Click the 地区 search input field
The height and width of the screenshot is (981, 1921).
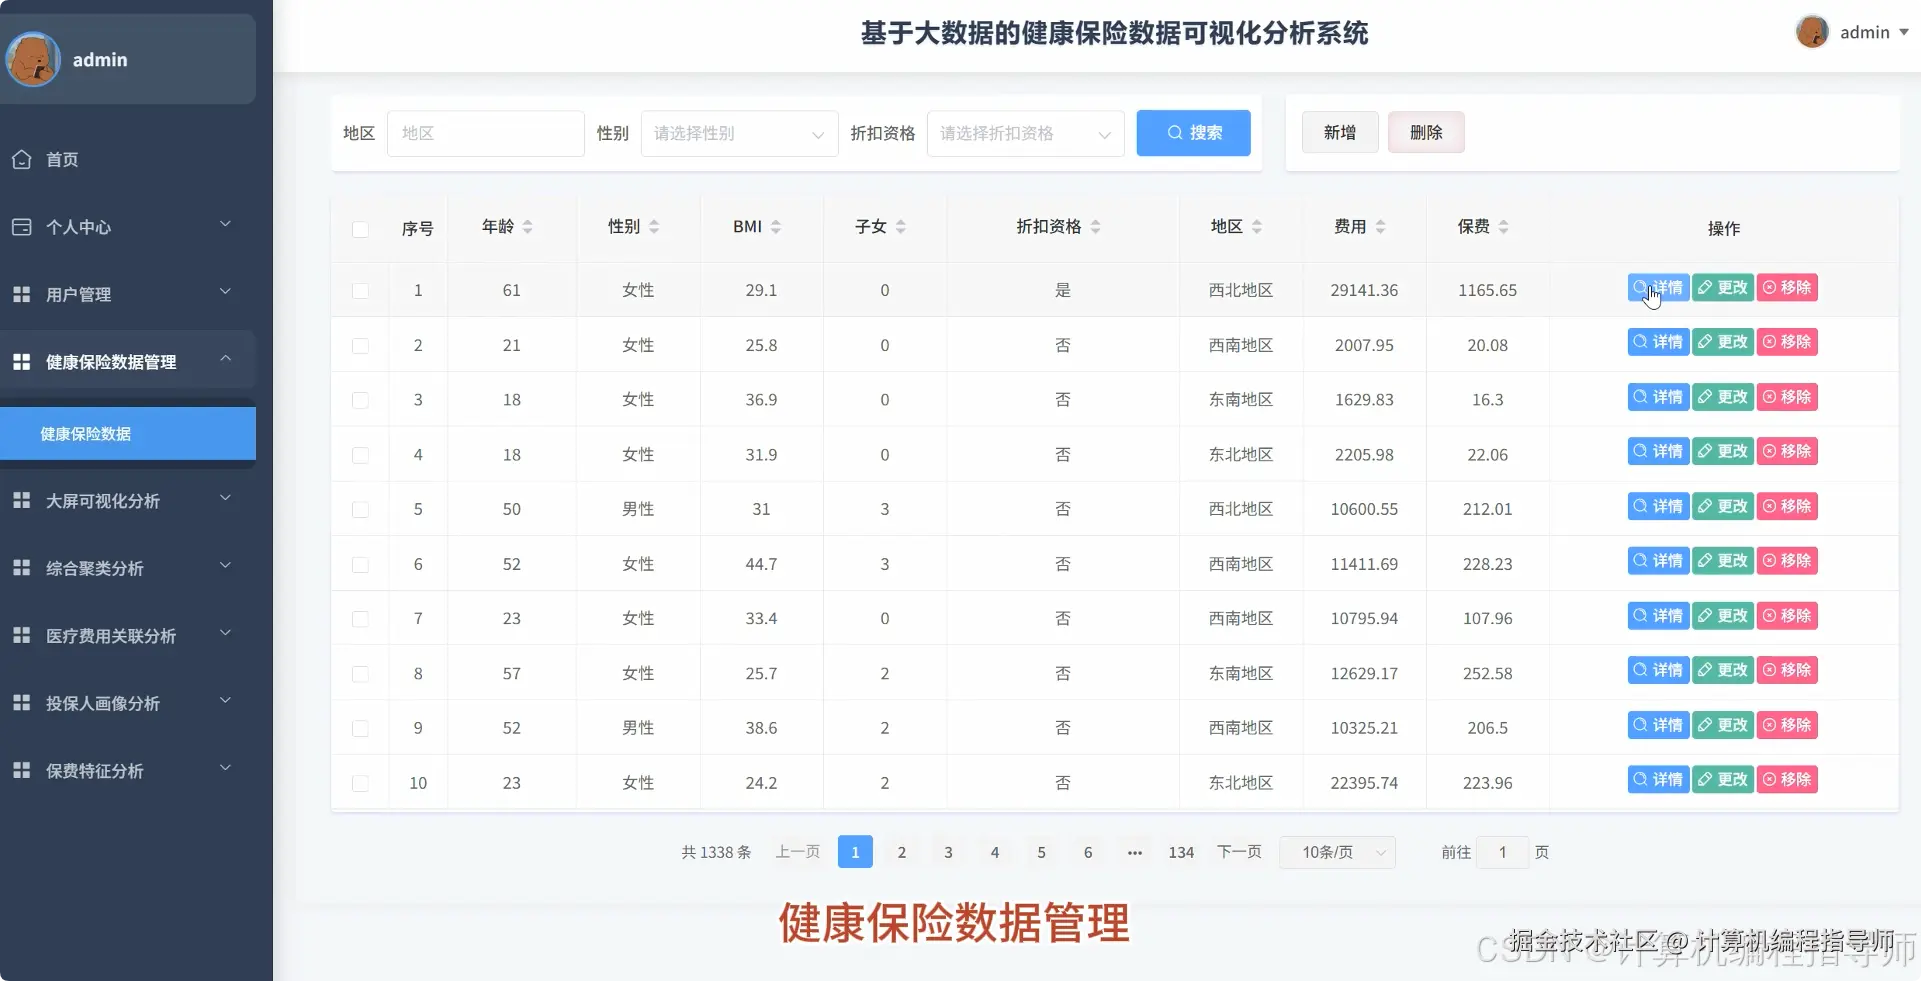tap(485, 133)
